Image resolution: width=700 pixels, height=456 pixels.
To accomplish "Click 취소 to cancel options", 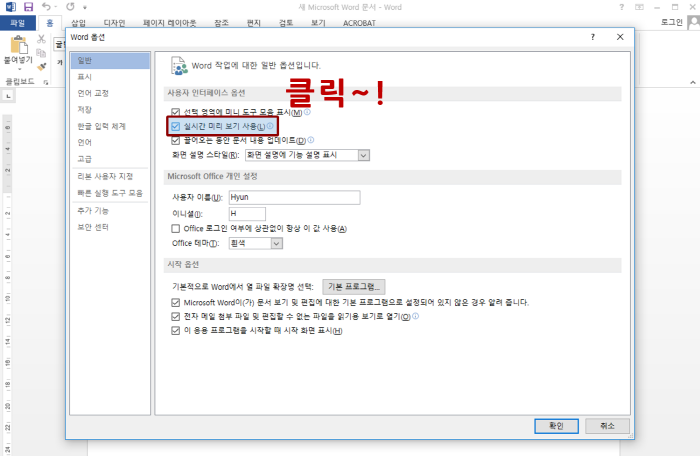I will (x=607, y=426).
